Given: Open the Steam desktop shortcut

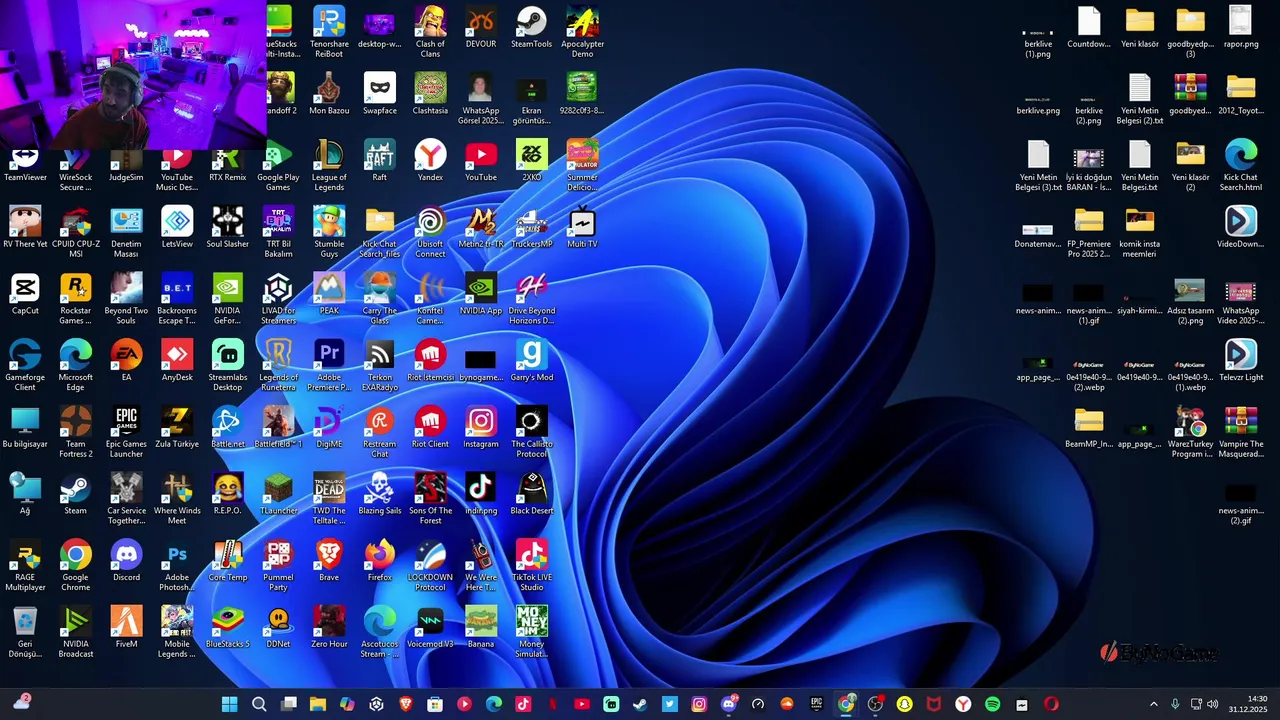Looking at the screenshot, I should (x=75, y=495).
